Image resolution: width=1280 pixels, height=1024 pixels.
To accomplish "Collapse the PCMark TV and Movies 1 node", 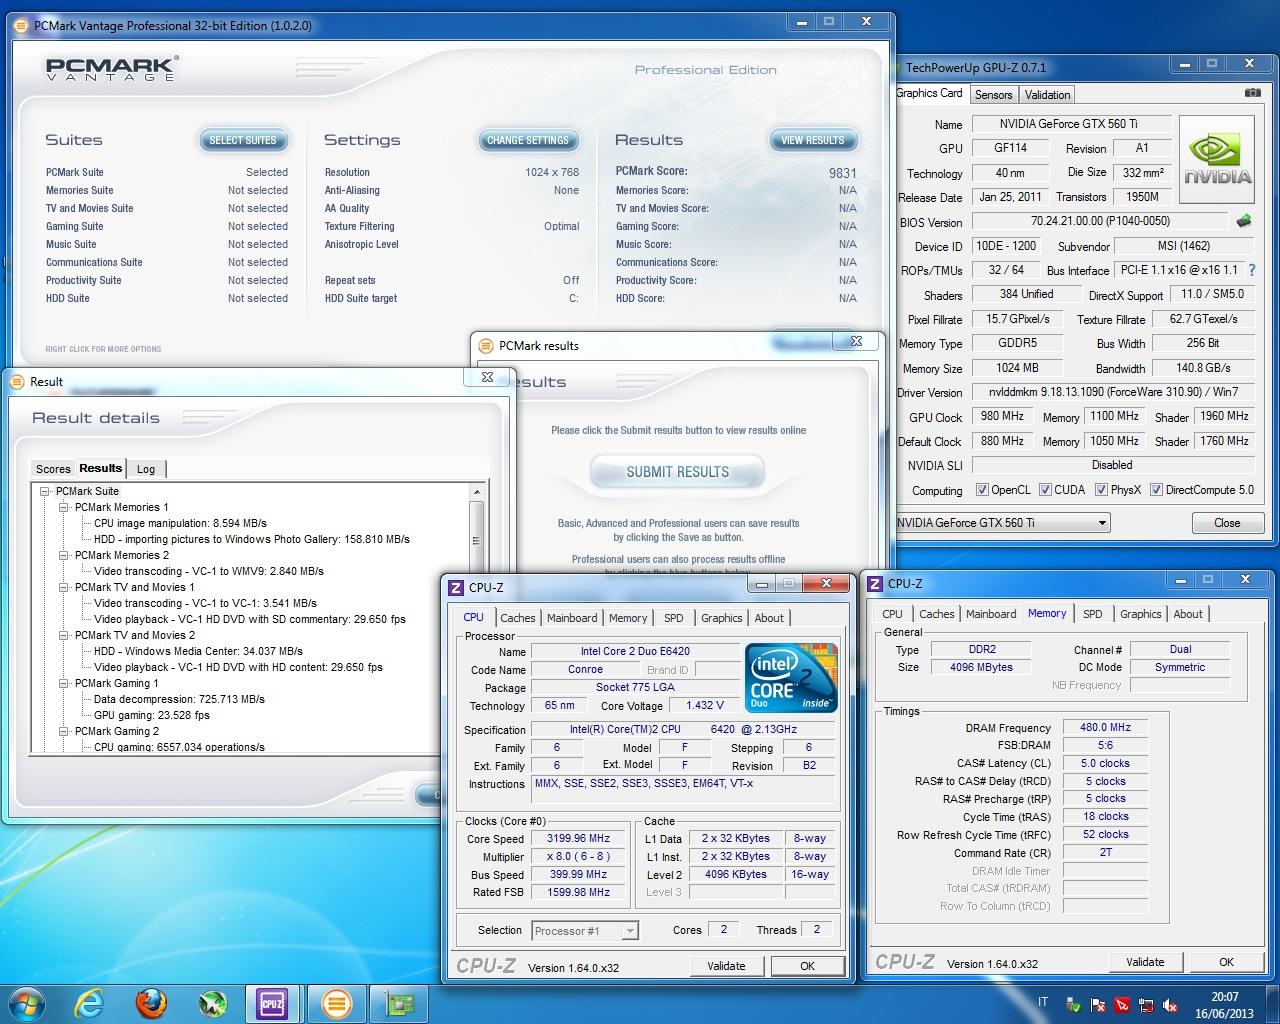I will pyautogui.click(x=64, y=587).
